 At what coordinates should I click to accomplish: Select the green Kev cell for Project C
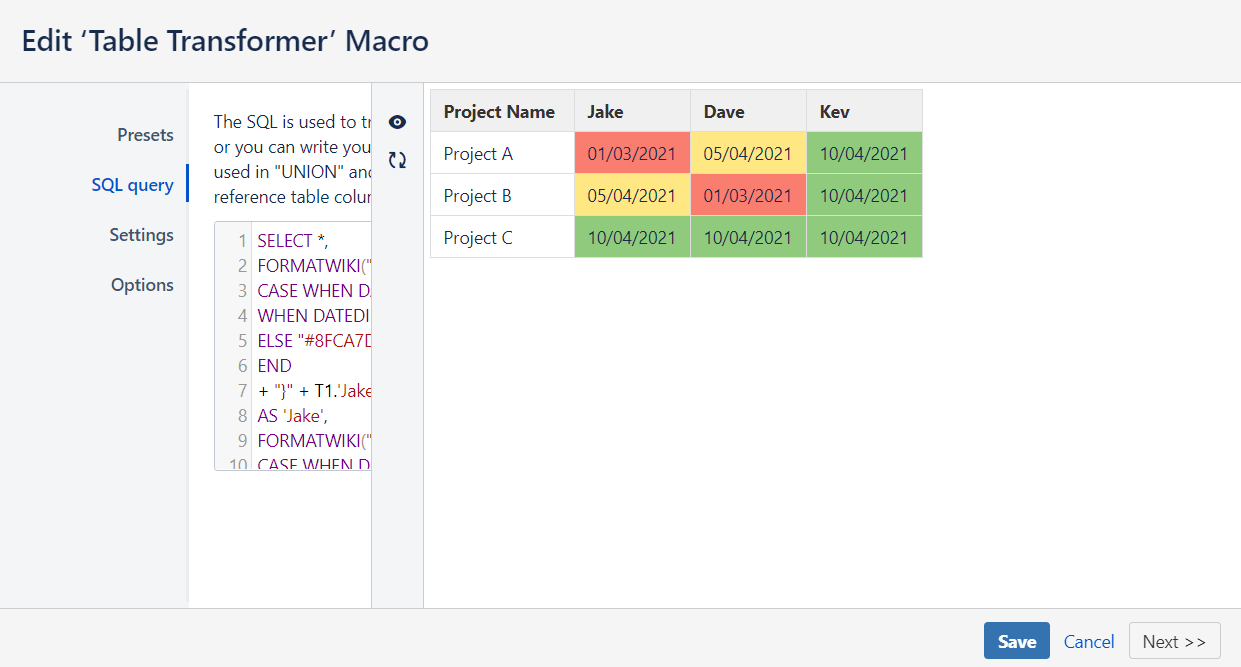click(864, 237)
